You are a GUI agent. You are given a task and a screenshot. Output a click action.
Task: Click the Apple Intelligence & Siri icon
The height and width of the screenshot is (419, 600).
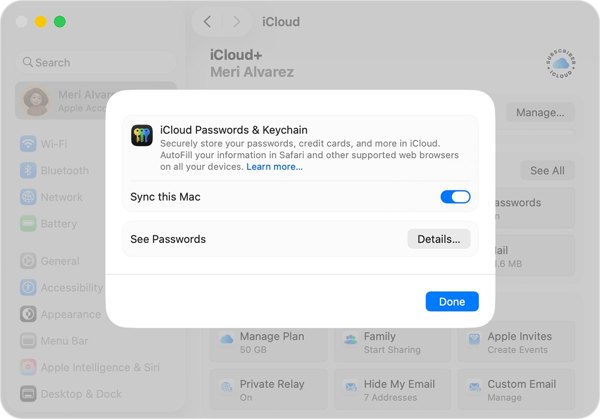(28, 367)
